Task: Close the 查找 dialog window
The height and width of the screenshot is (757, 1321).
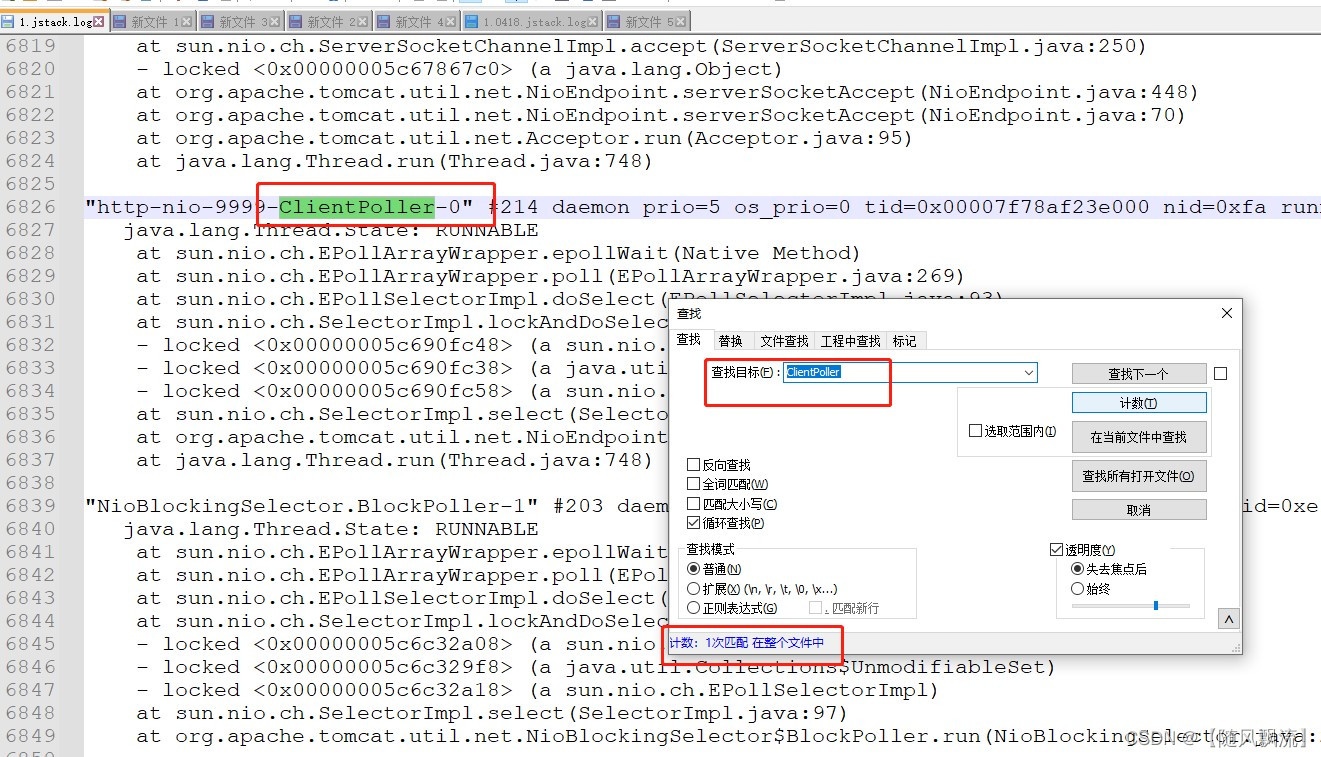Action: point(1227,314)
